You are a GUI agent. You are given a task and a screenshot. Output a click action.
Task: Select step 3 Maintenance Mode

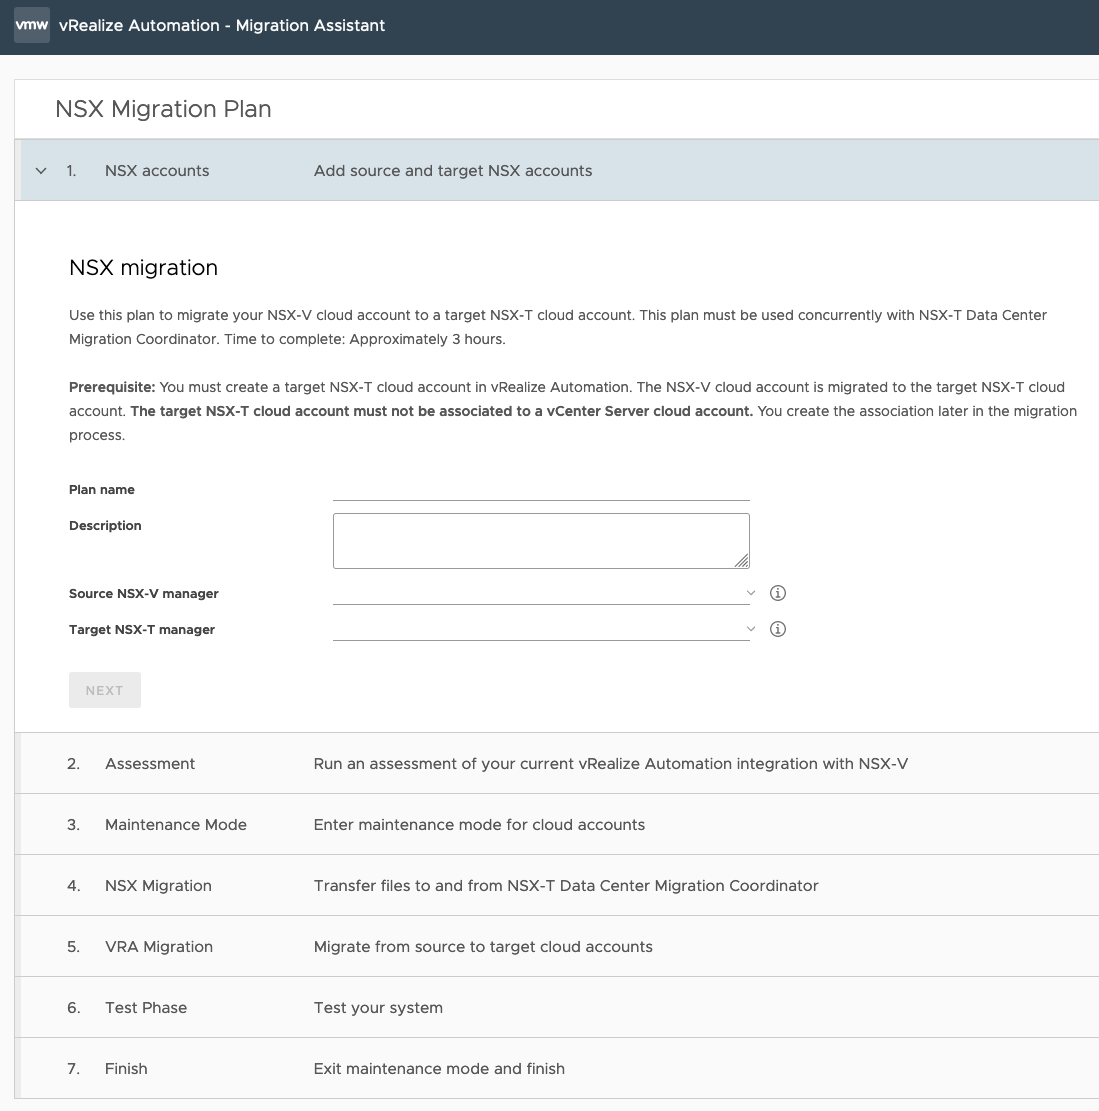click(175, 825)
